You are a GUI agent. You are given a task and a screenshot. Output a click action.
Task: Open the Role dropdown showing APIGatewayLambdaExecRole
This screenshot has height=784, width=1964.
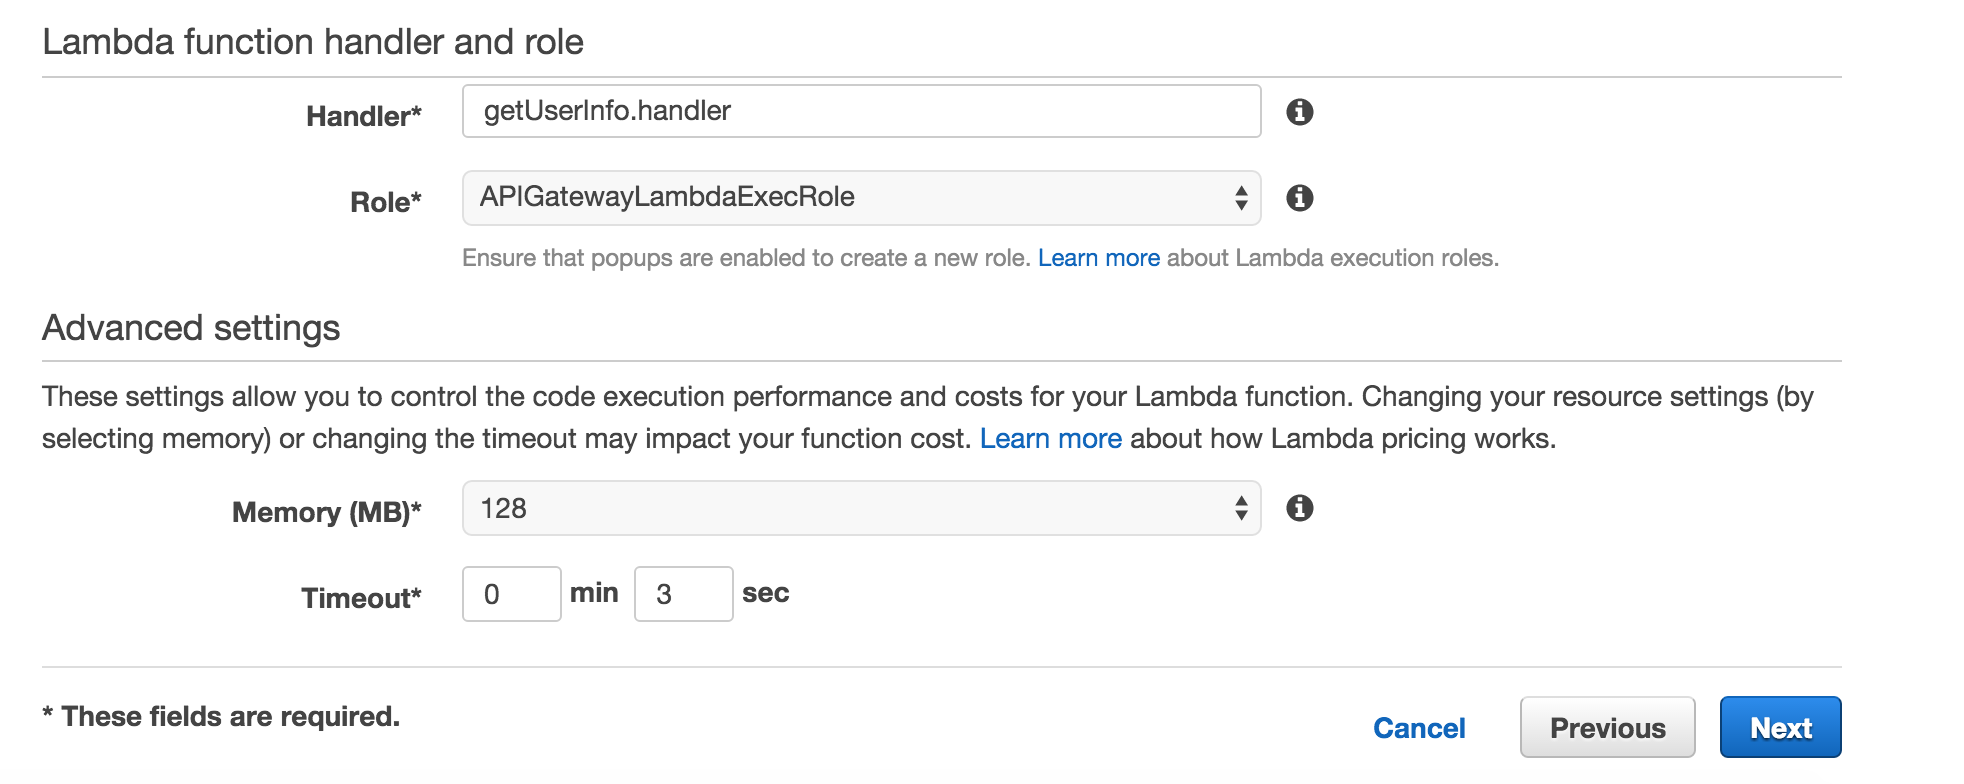[x=860, y=198]
